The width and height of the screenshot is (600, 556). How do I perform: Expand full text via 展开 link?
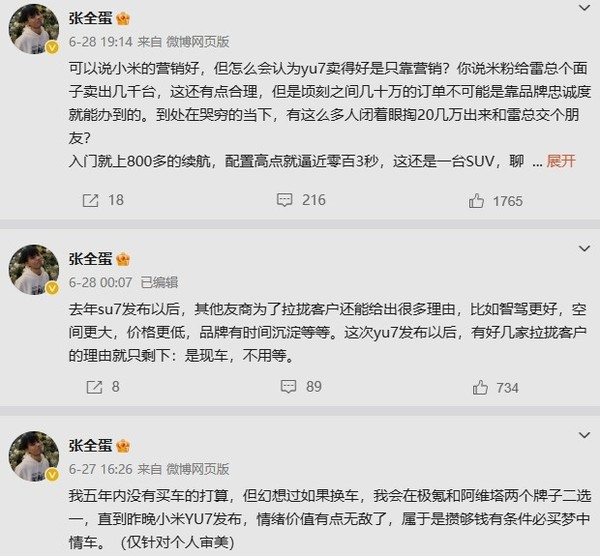click(x=561, y=162)
